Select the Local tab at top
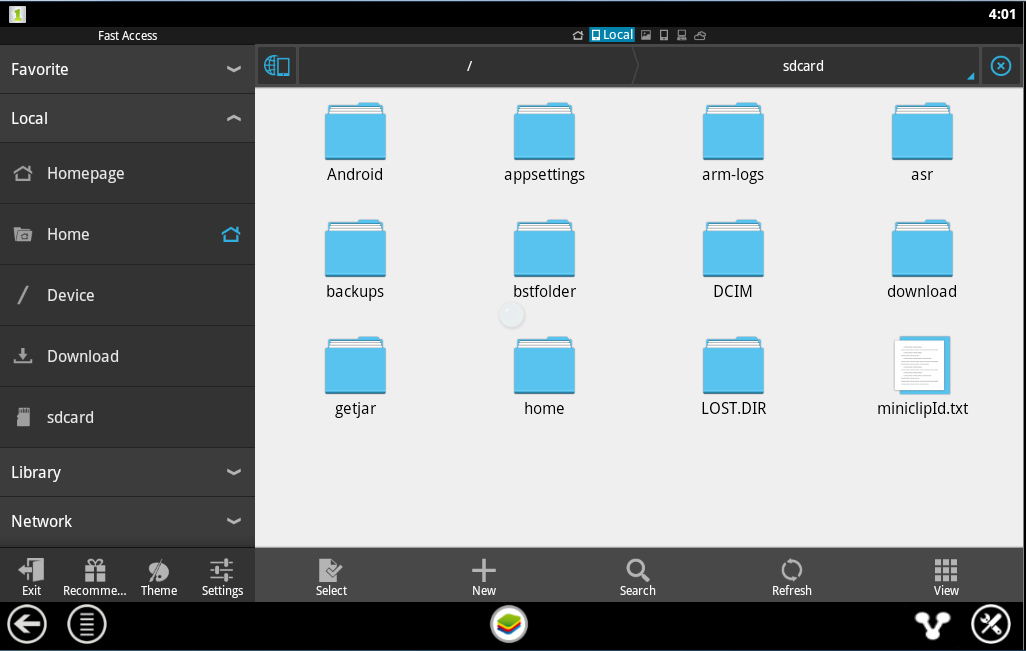1026x651 pixels. click(612, 35)
